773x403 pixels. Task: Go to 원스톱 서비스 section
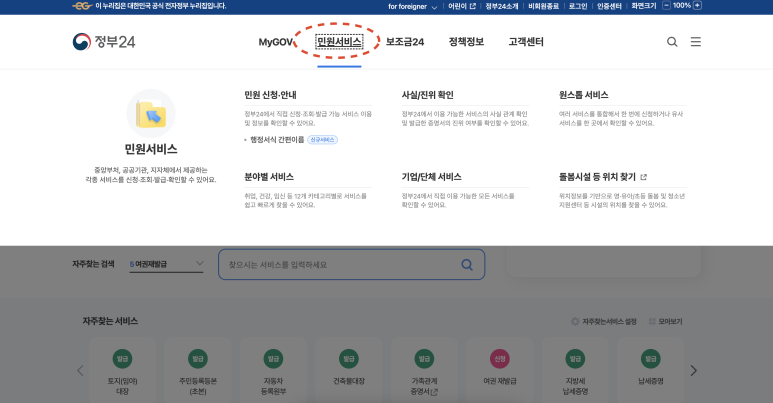pos(584,95)
